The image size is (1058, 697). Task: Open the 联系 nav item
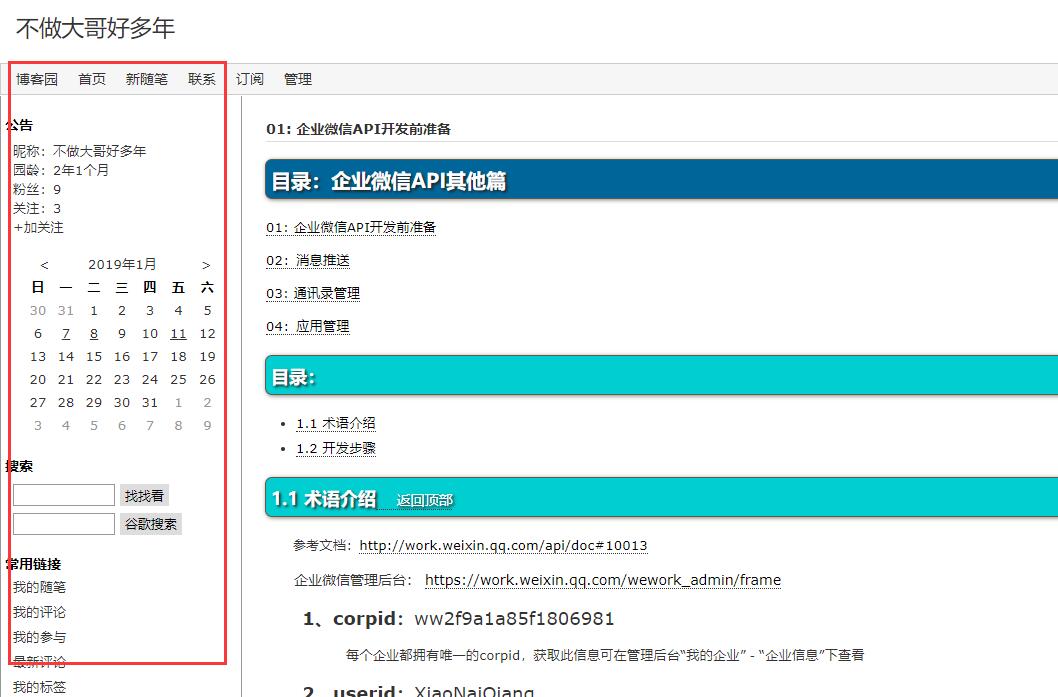pos(202,80)
